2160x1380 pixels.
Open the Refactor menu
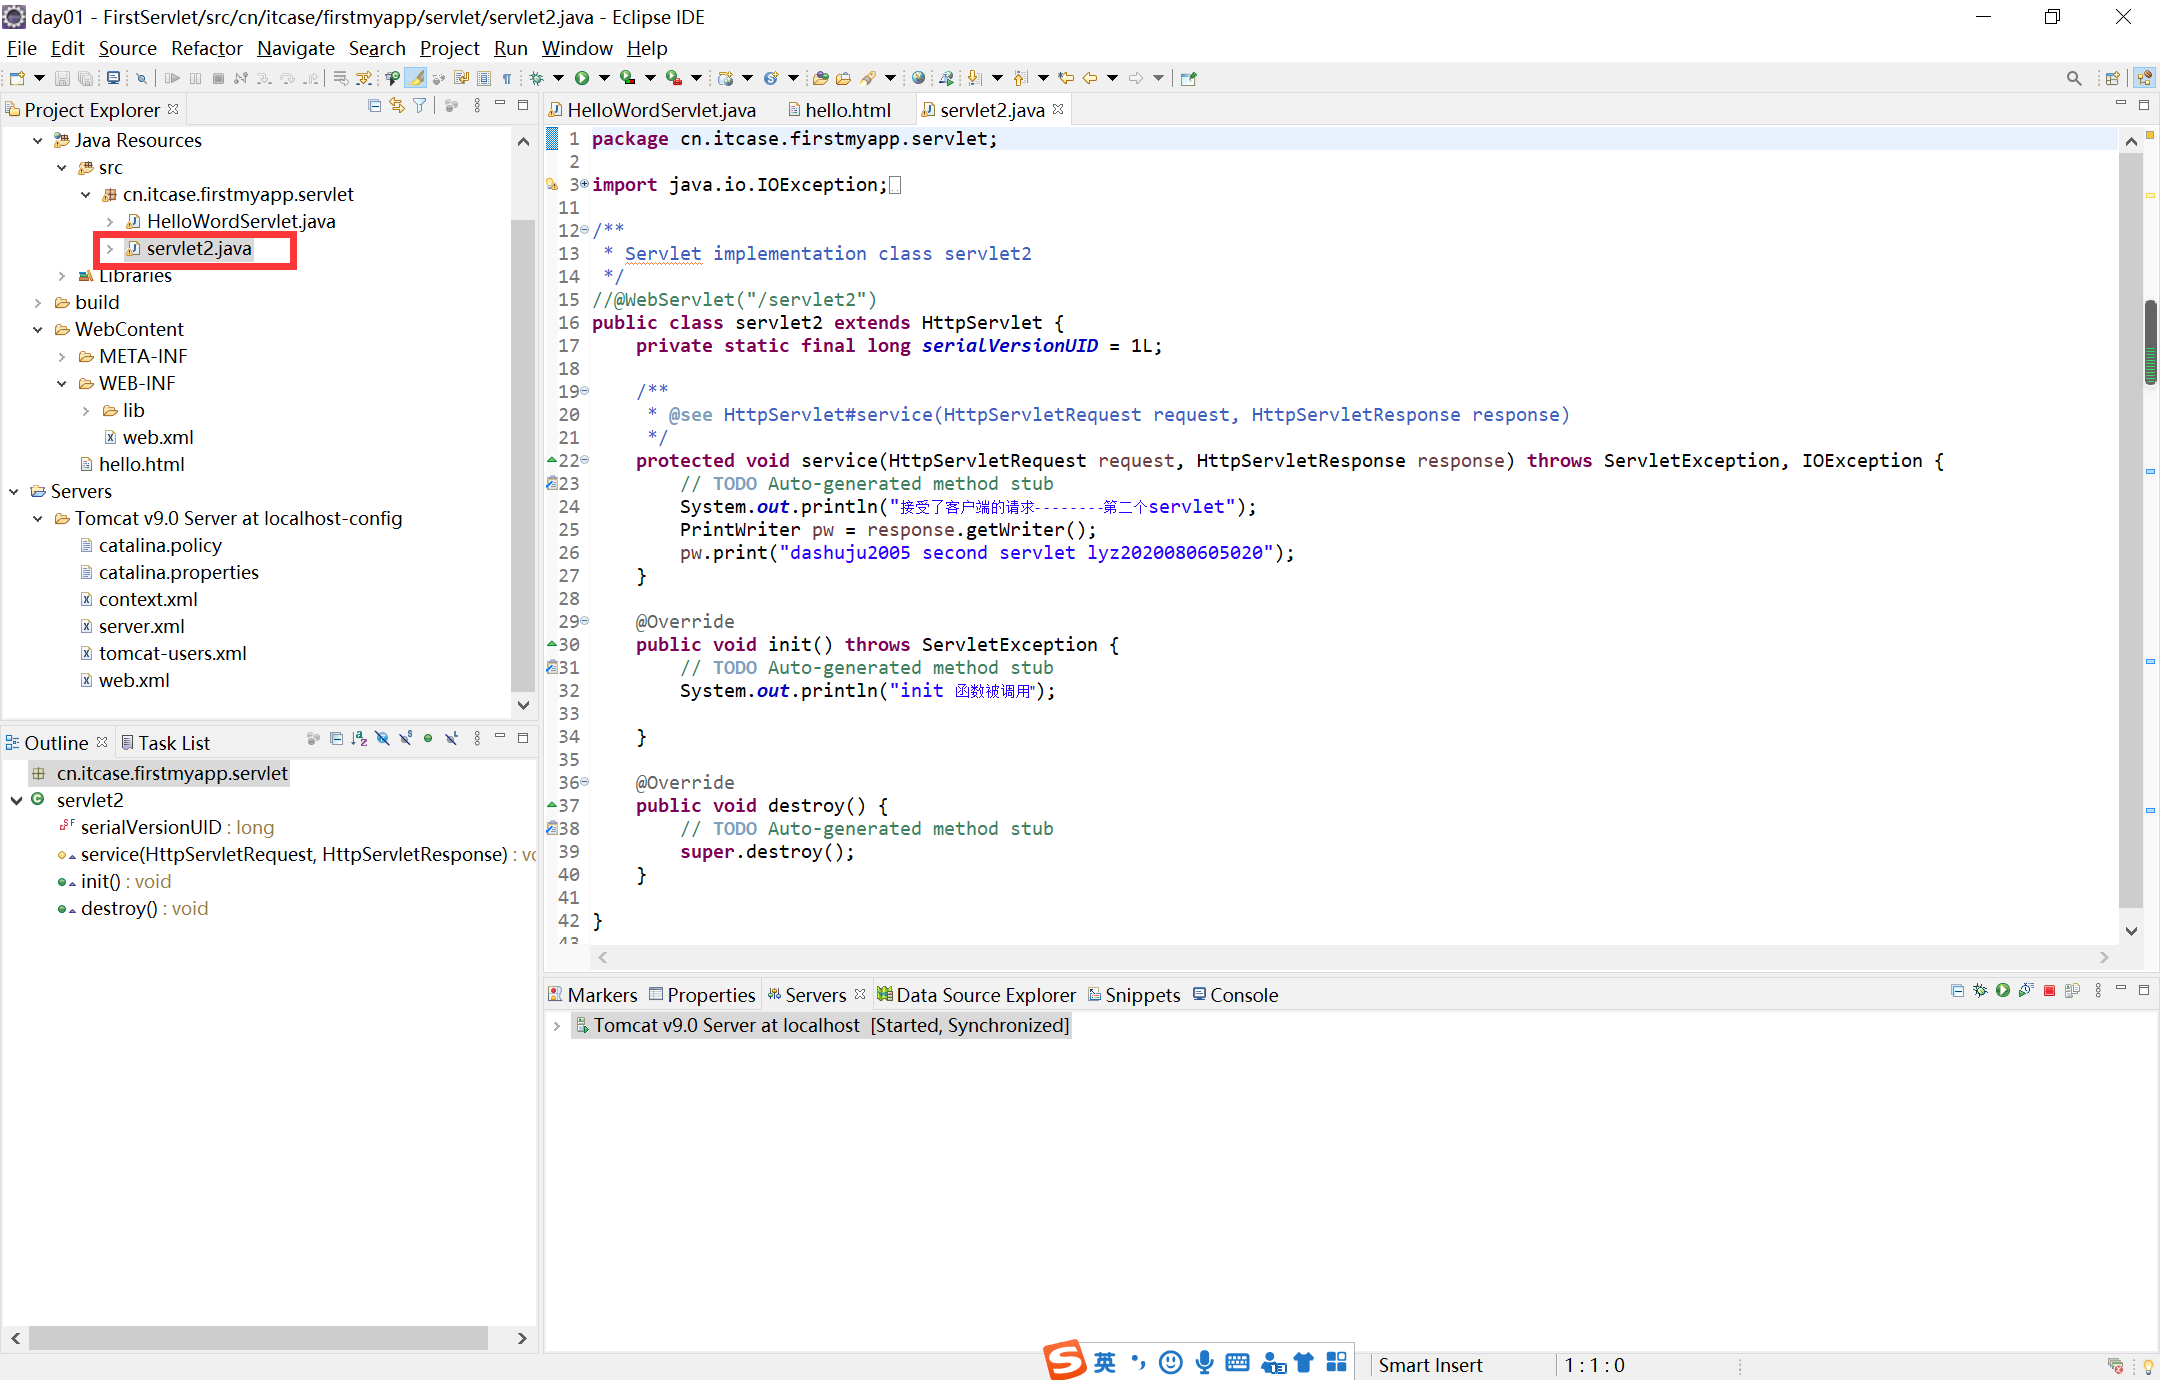tap(206, 48)
